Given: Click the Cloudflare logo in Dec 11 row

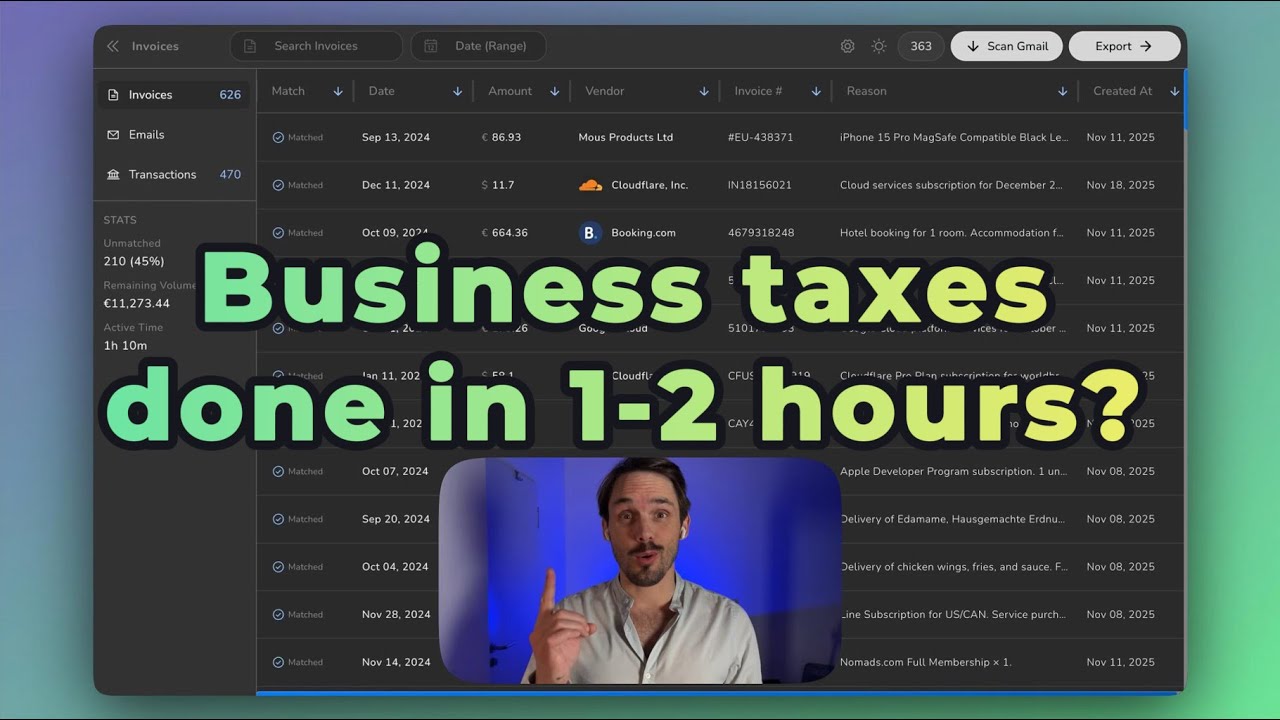Looking at the screenshot, I should pyautogui.click(x=591, y=185).
